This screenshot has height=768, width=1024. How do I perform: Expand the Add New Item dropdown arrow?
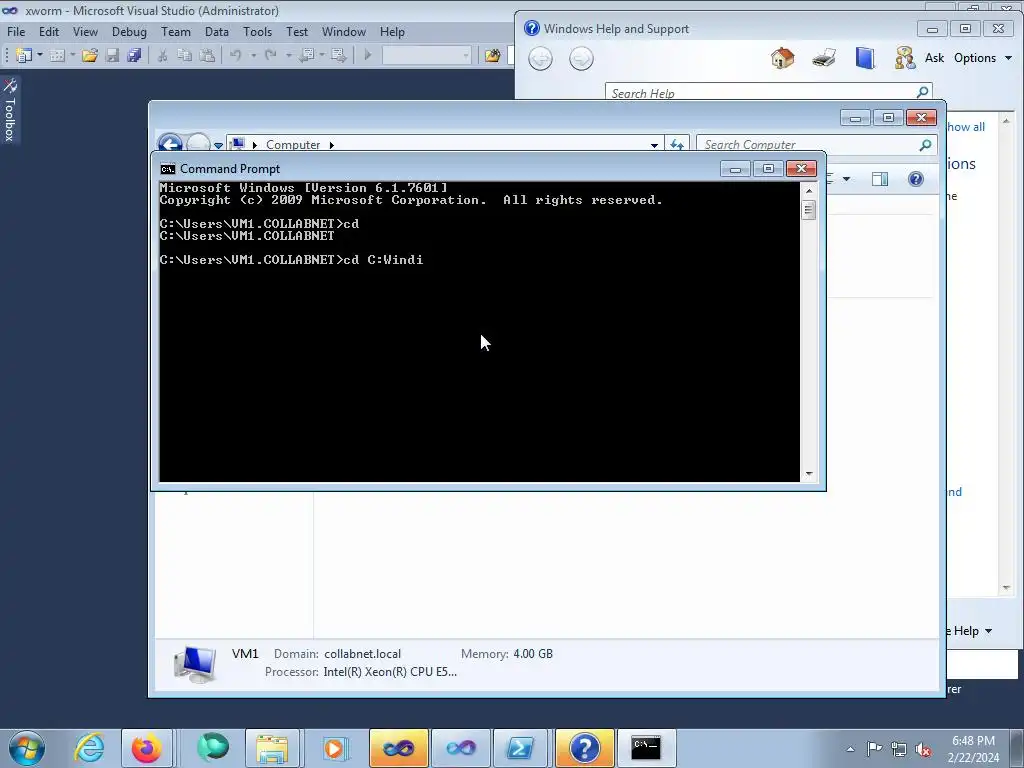[72, 56]
